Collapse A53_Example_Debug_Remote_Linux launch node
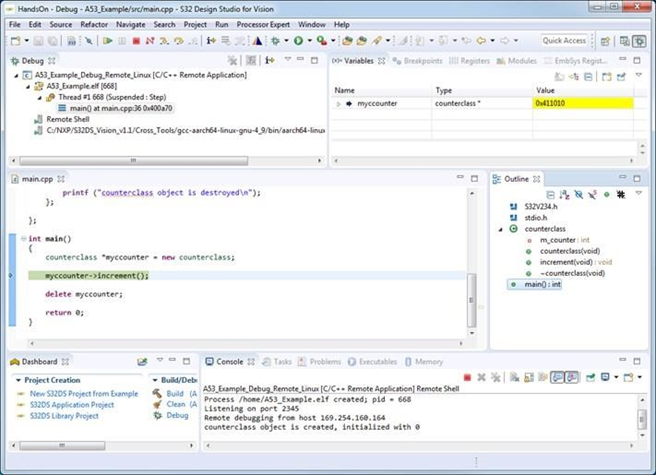The width and height of the screenshot is (656, 475). click(x=16, y=75)
